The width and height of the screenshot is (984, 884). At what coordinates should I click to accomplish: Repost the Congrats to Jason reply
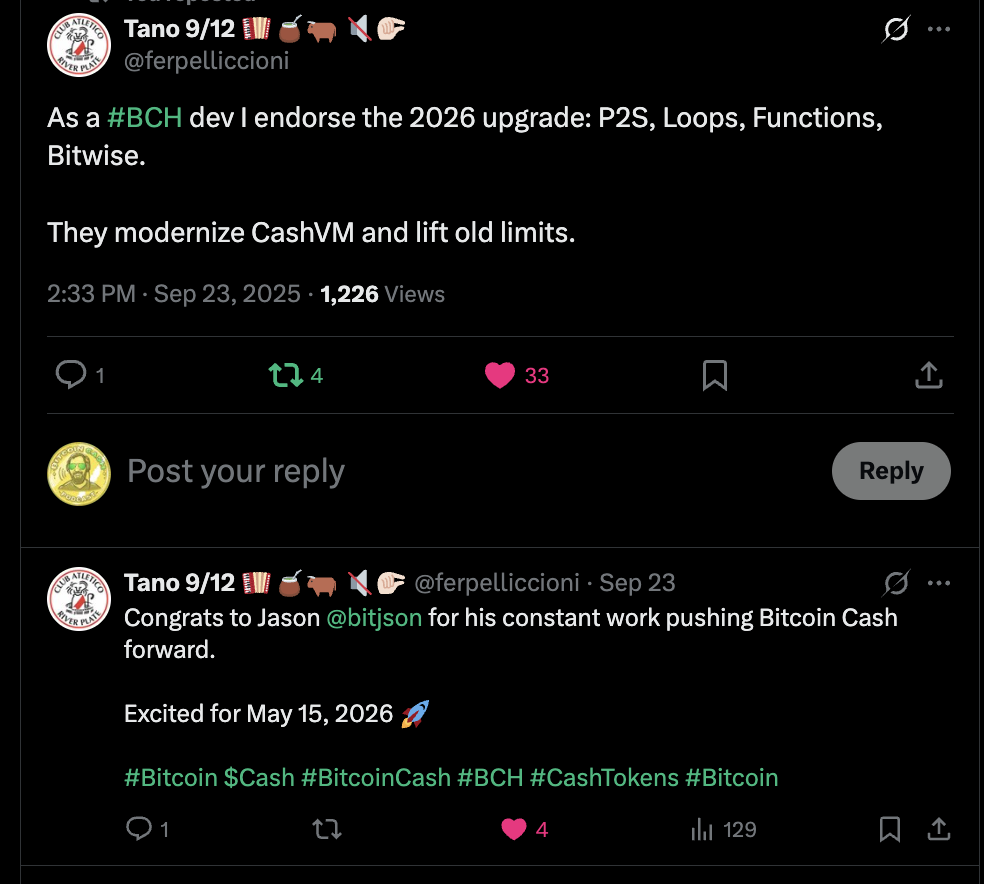(x=326, y=829)
